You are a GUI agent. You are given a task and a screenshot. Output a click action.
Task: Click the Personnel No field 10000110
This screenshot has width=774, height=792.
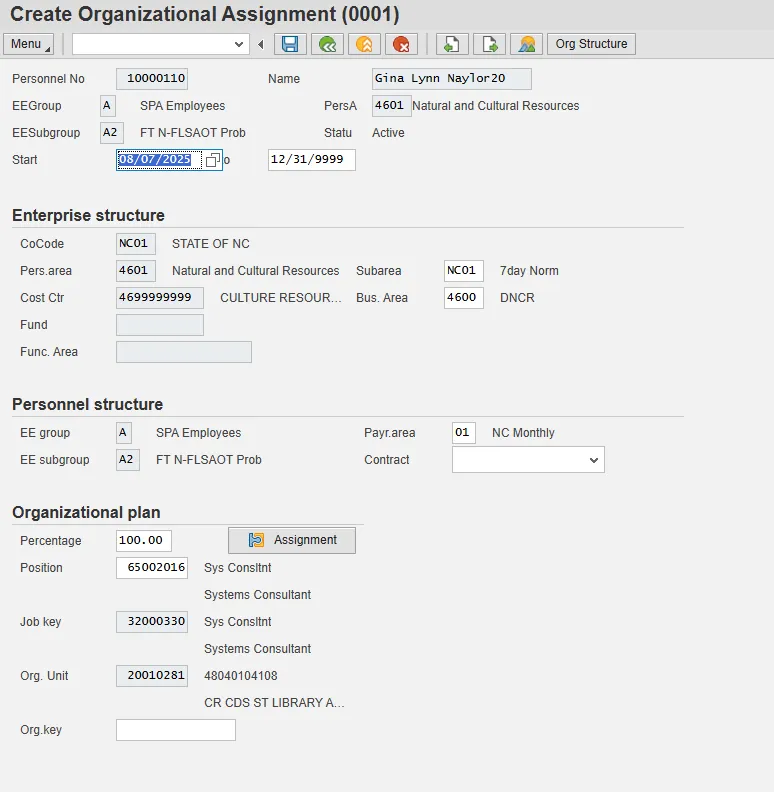[x=152, y=79]
